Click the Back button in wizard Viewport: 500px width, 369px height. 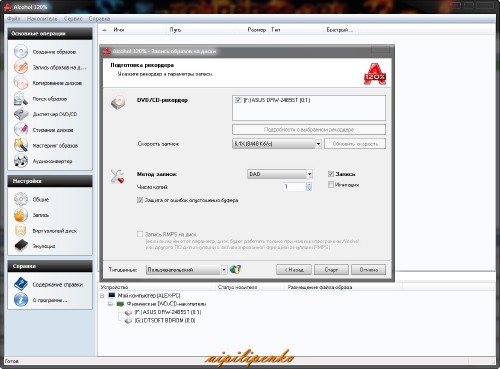(294, 270)
